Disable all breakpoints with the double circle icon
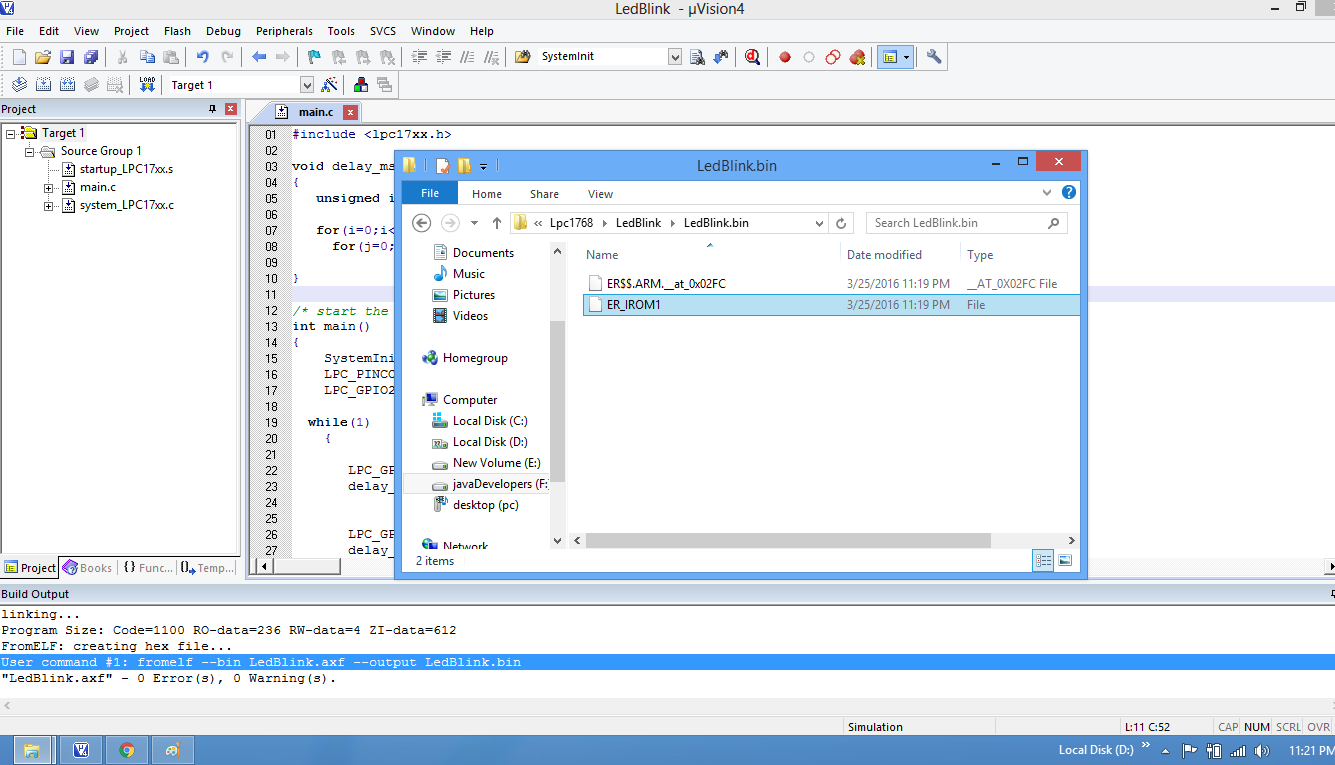Image resolution: width=1335 pixels, height=765 pixels. click(x=833, y=57)
